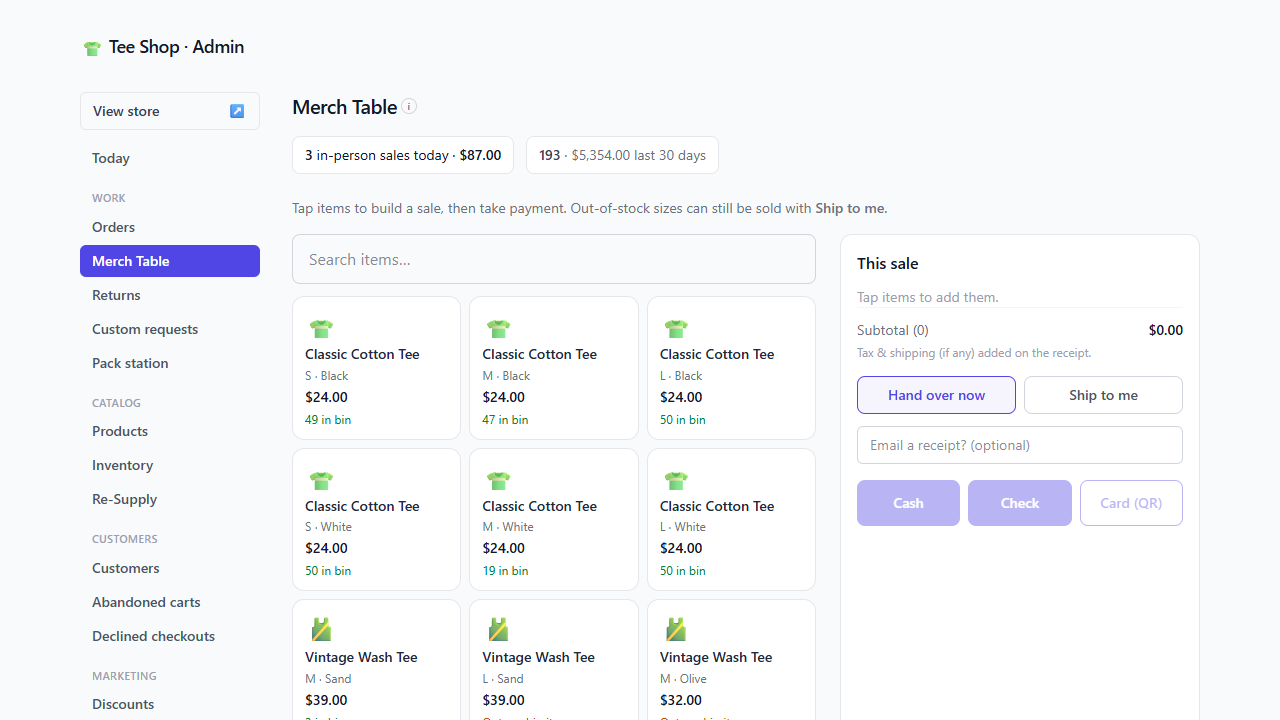Image resolution: width=1280 pixels, height=720 pixels.
Task: Click the L · Black variant label
Action: (681, 376)
